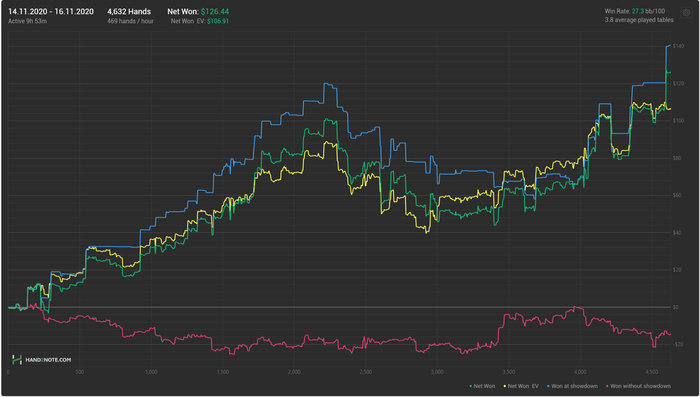
Task: Click the 4,000 x-axis label
Action: click(580, 372)
